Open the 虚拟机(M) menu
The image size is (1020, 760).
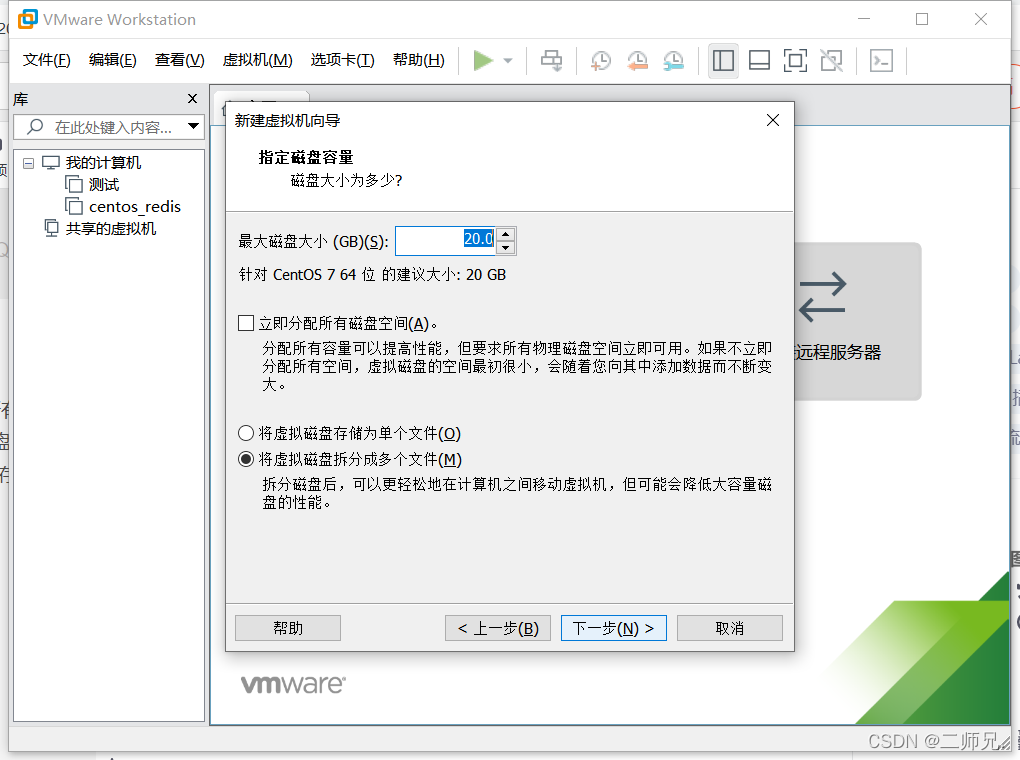258,59
